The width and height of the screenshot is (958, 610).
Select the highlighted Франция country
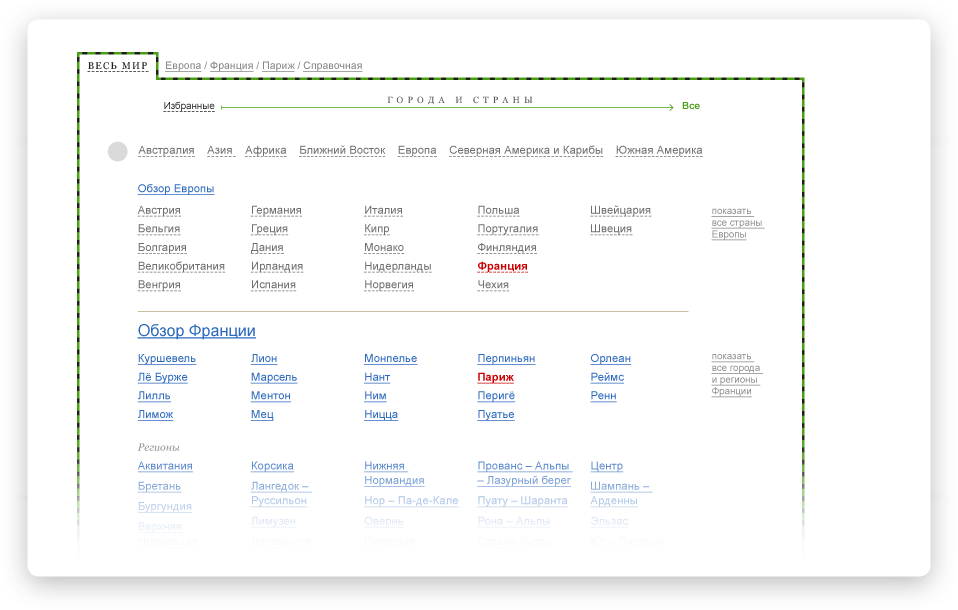(x=502, y=267)
